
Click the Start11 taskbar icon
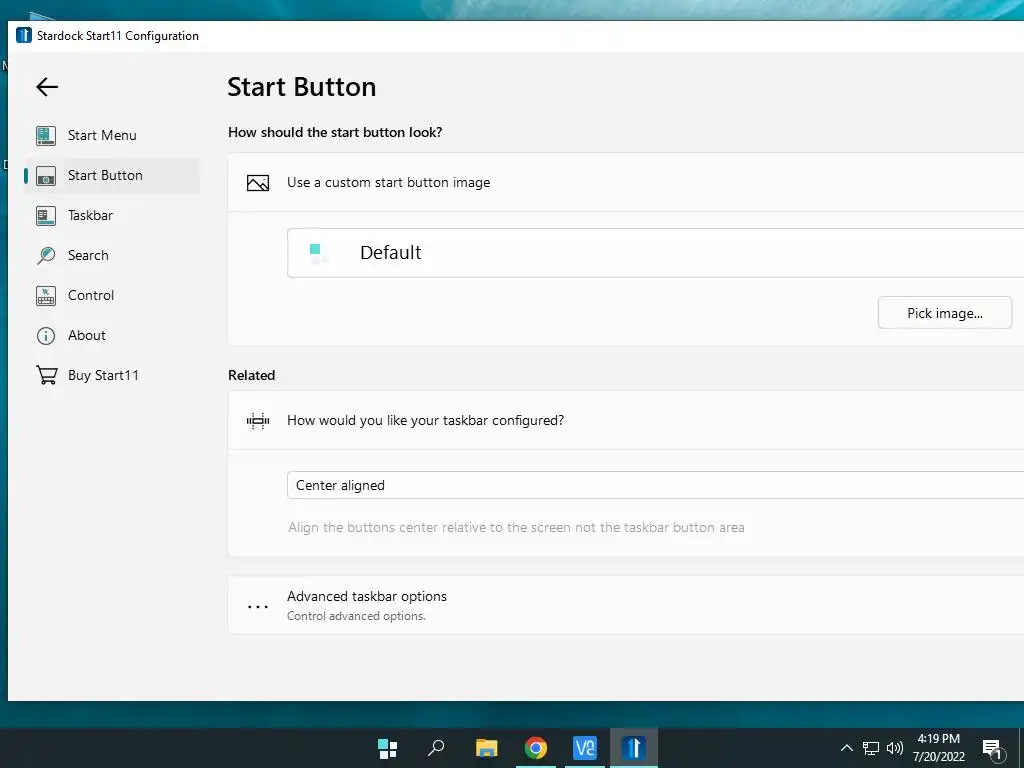(633, 748)
